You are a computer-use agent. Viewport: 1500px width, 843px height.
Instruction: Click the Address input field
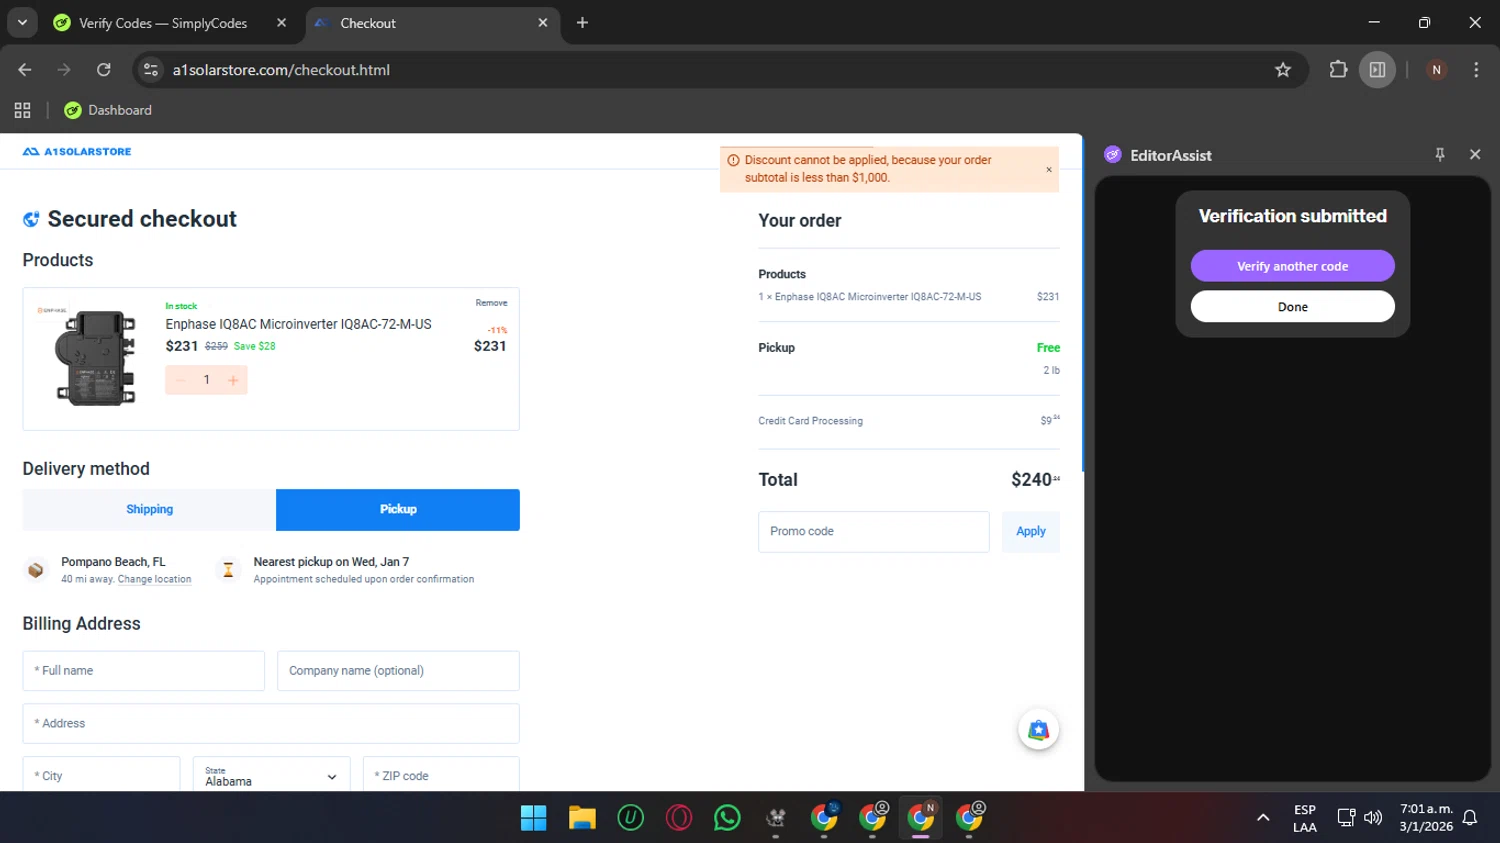coord(271,724)
